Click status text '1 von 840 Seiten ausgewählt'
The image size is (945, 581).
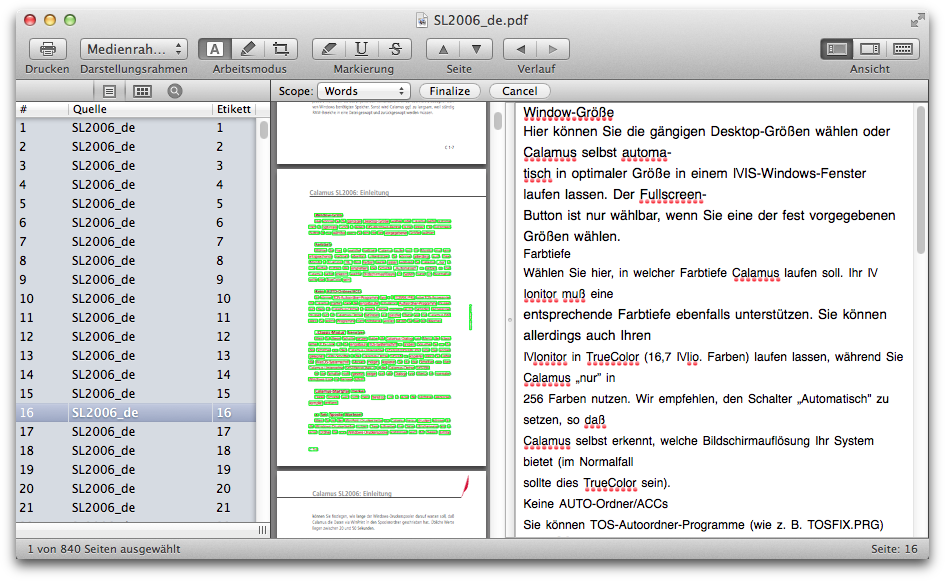pos(104,549)
